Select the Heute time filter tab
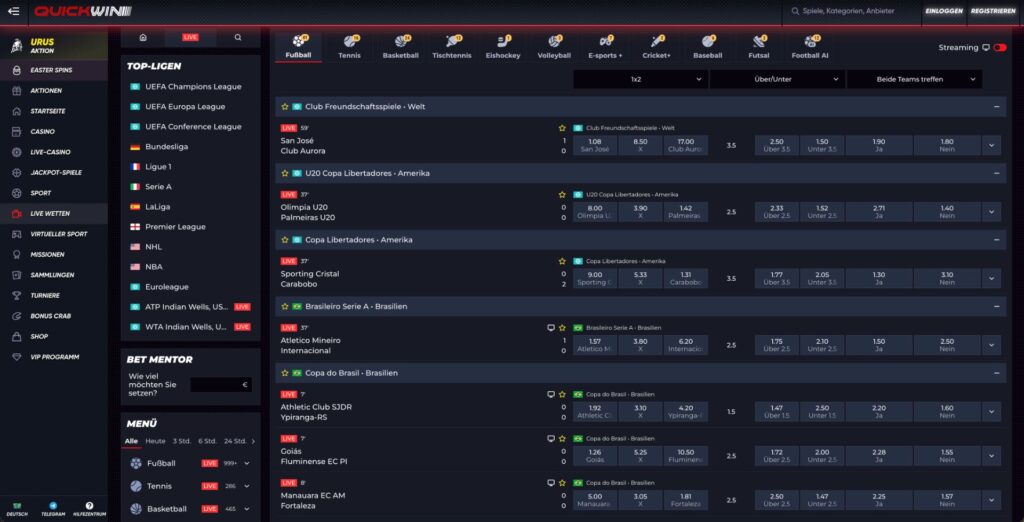The image size is (1024, 522). click(155, 441)
